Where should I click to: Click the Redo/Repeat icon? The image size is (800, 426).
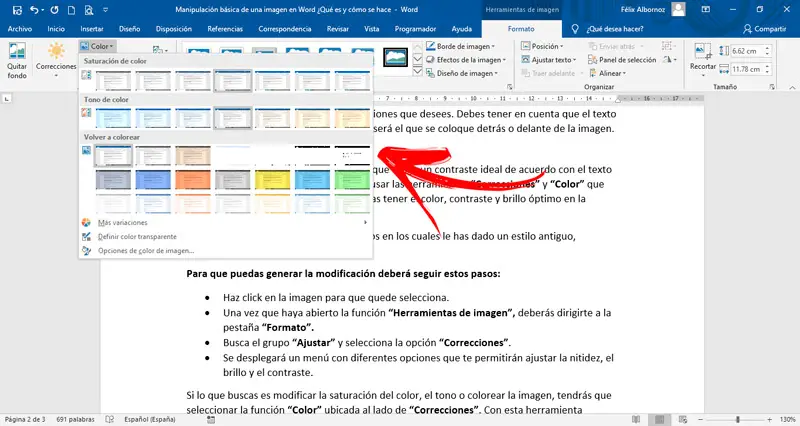pyautogui.click(x=54, y=10)
